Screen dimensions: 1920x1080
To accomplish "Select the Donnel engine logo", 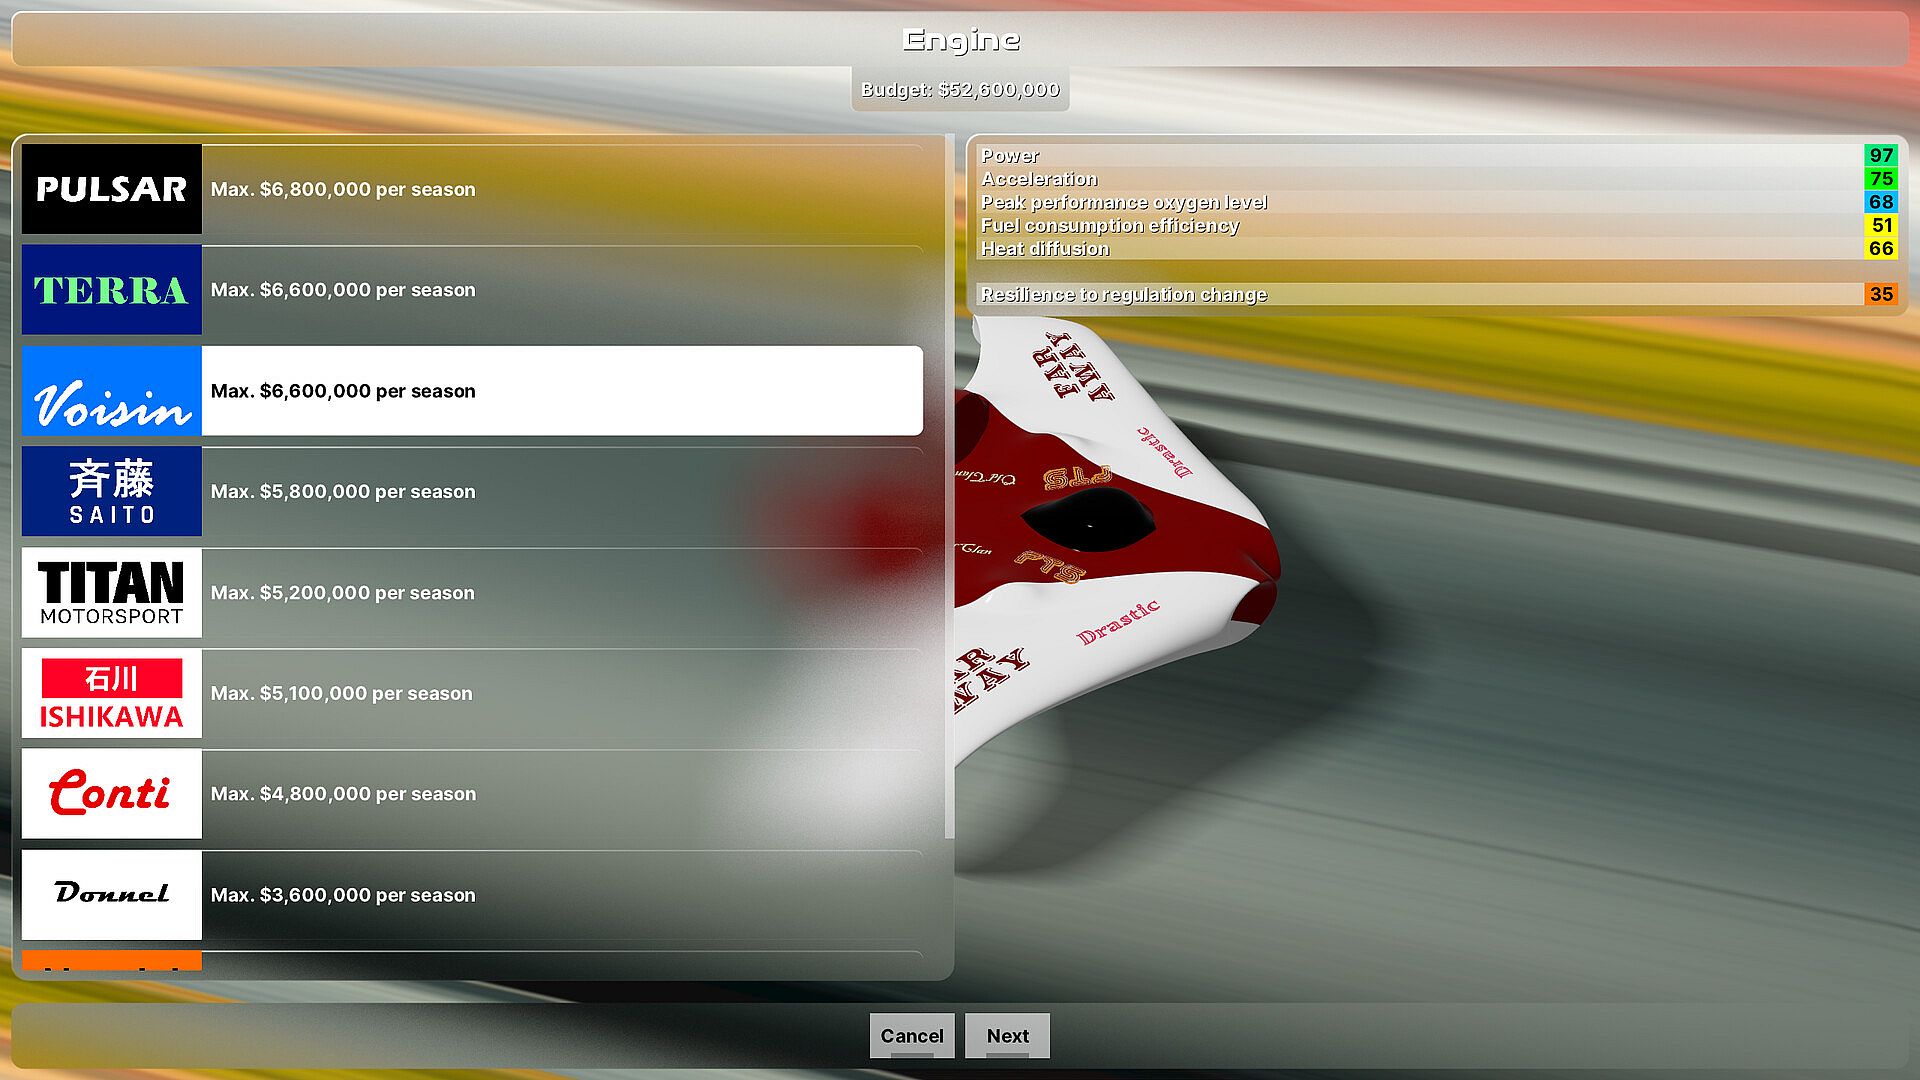I will [111, 895].
